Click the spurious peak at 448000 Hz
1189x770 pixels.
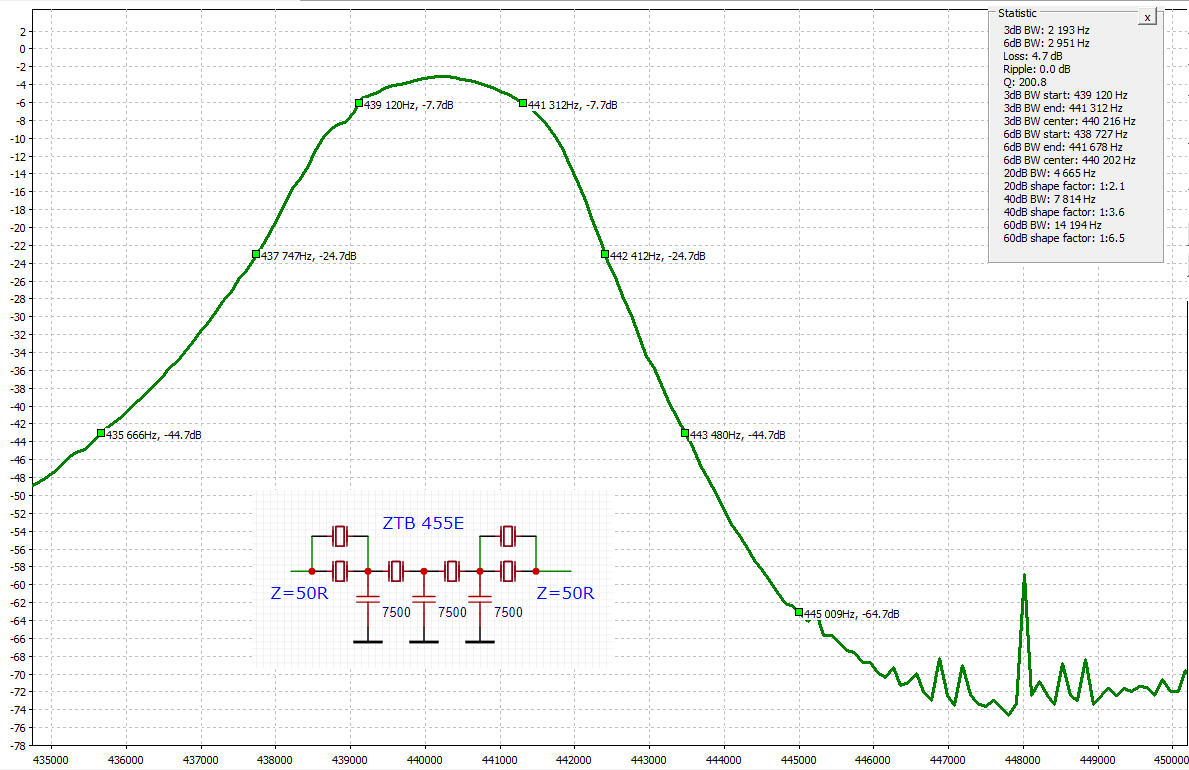1024,577
